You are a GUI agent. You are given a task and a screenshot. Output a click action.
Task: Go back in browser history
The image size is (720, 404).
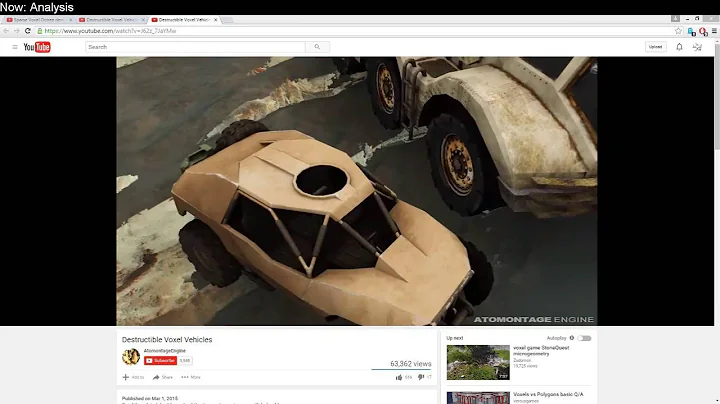6,31
